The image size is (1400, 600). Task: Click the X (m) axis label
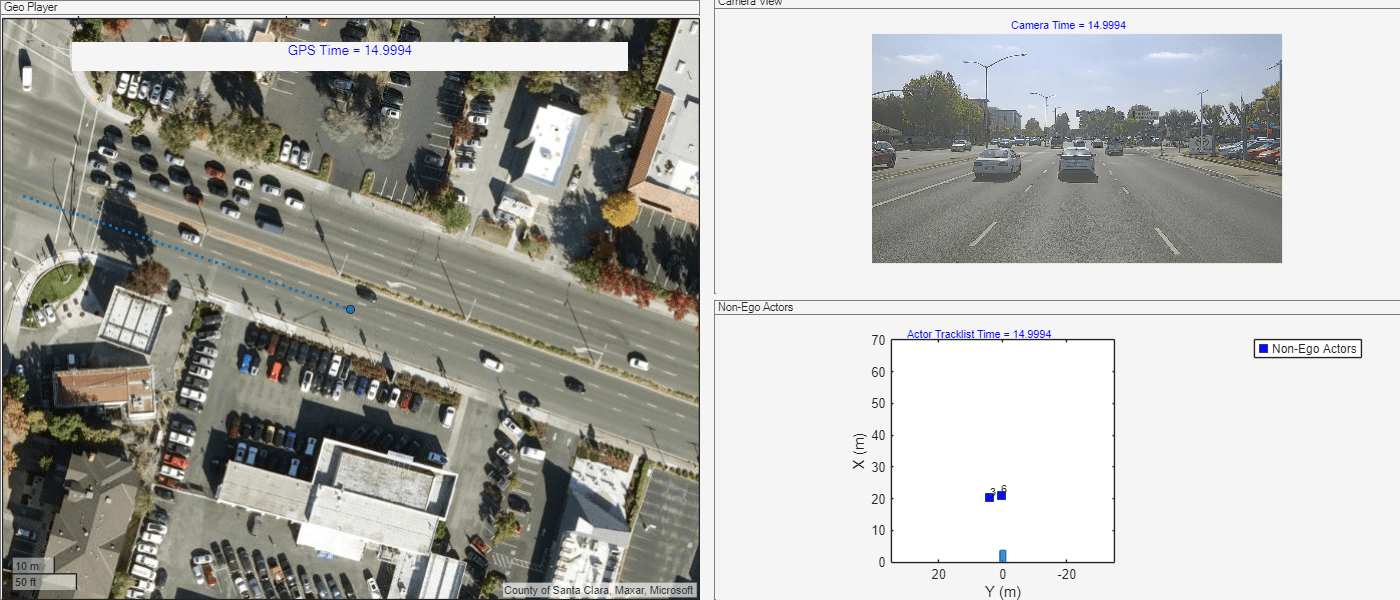coord(860,451)
